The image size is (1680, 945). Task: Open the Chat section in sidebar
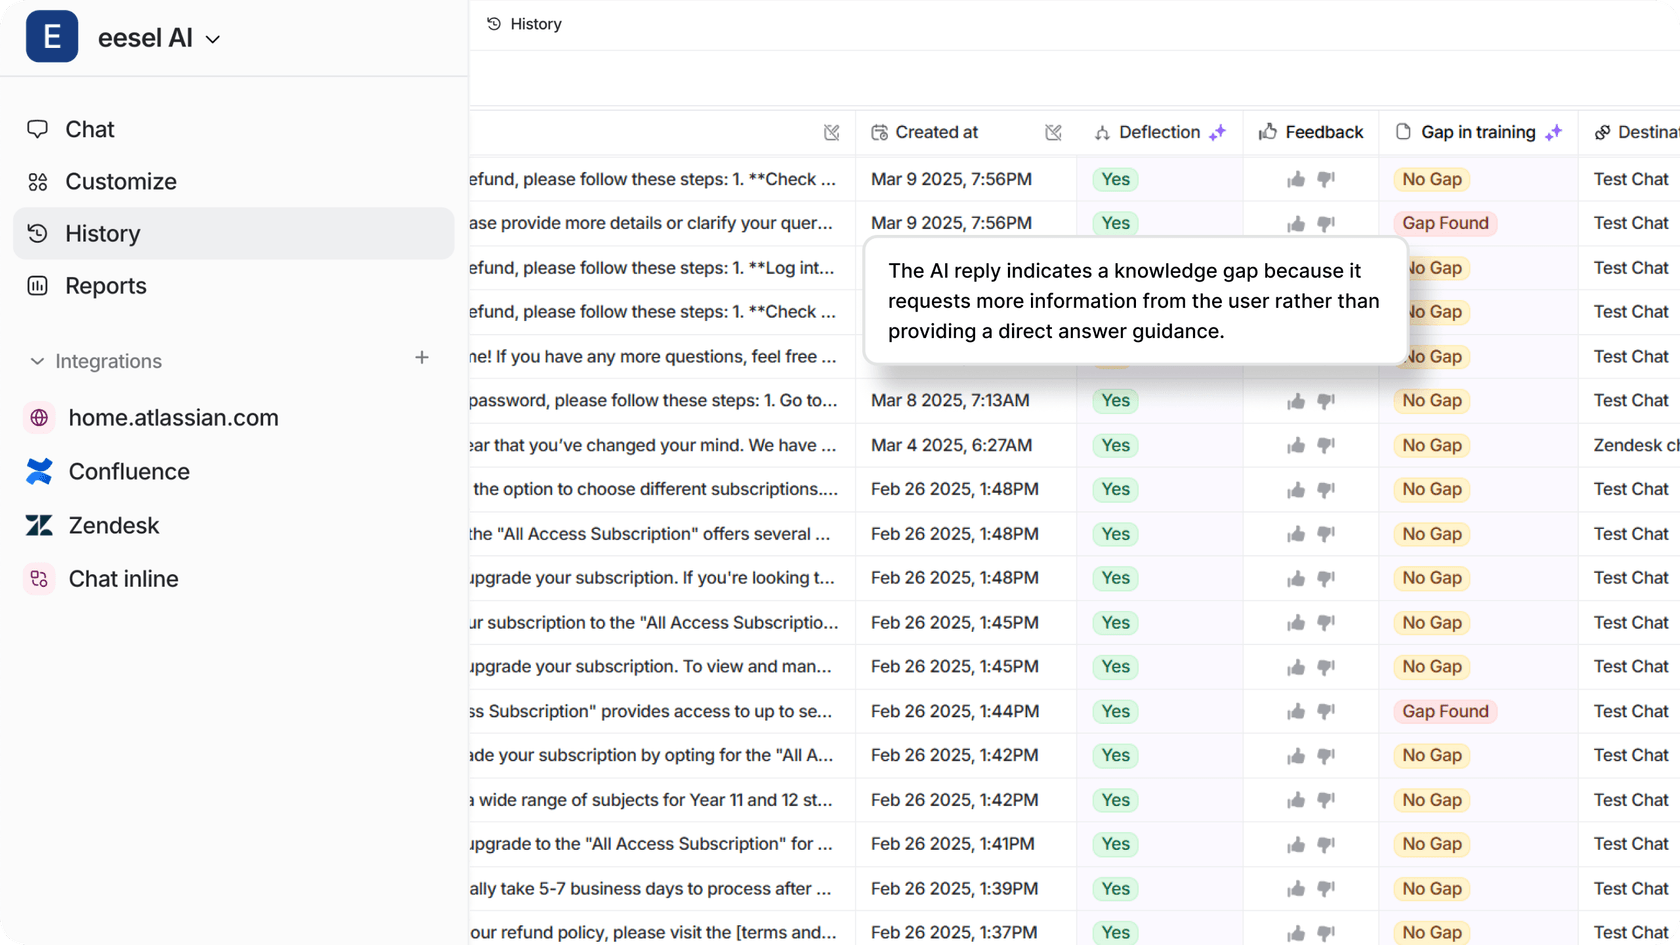coord(89,129)
